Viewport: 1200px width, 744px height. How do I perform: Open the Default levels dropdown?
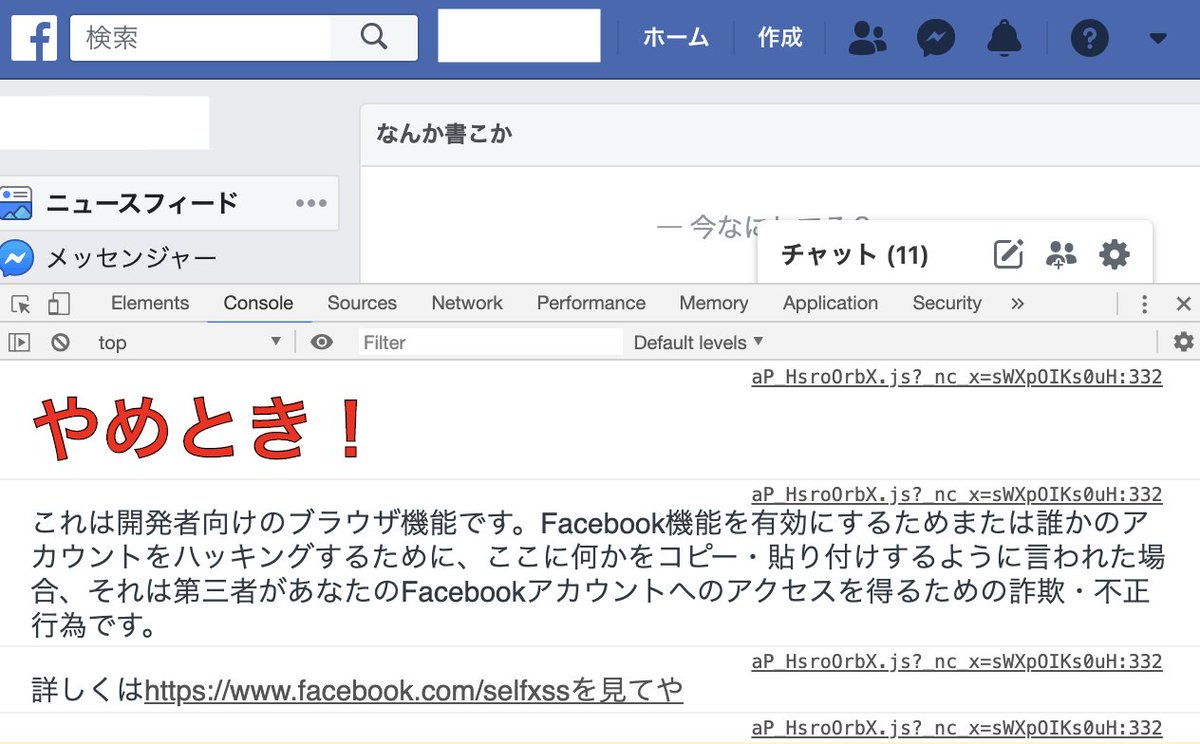tap(698, 343)
